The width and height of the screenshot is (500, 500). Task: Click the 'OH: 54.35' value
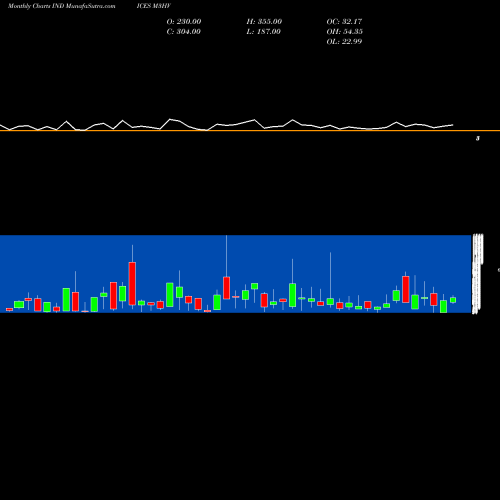point(344,32)
